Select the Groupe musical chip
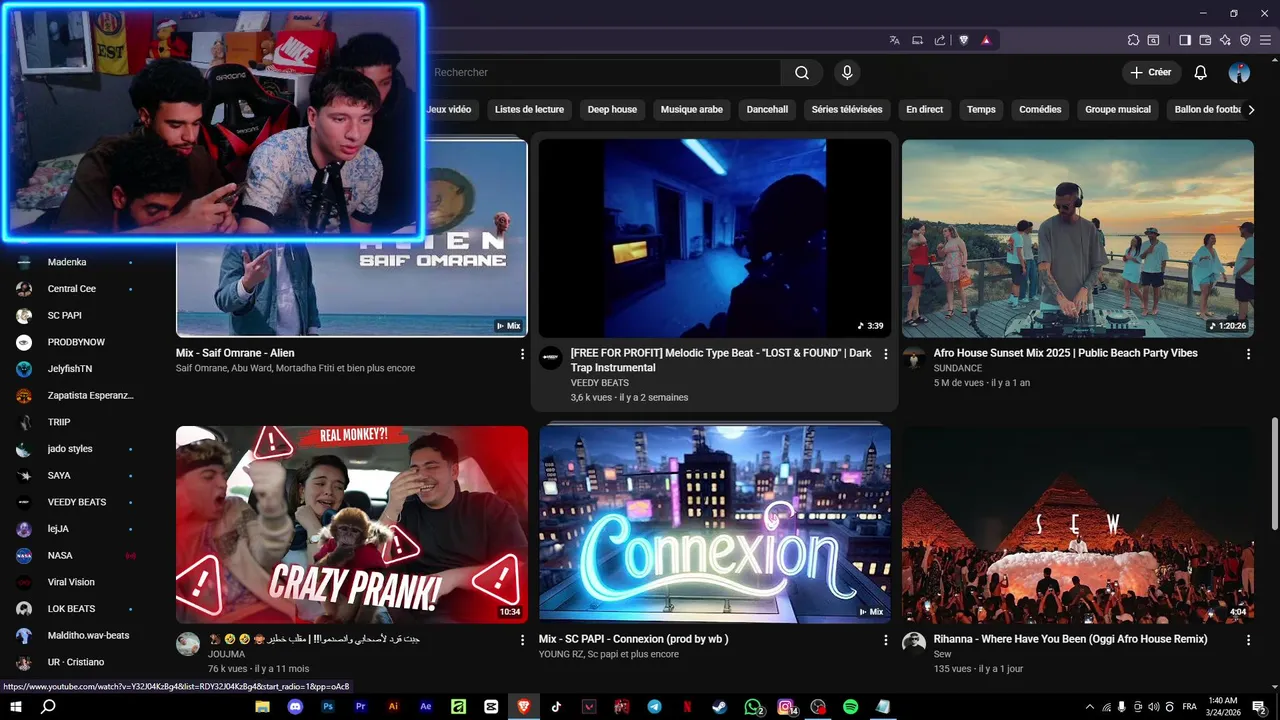The width and height of the screenshot is (1280, 720). tap(1118, 109)
